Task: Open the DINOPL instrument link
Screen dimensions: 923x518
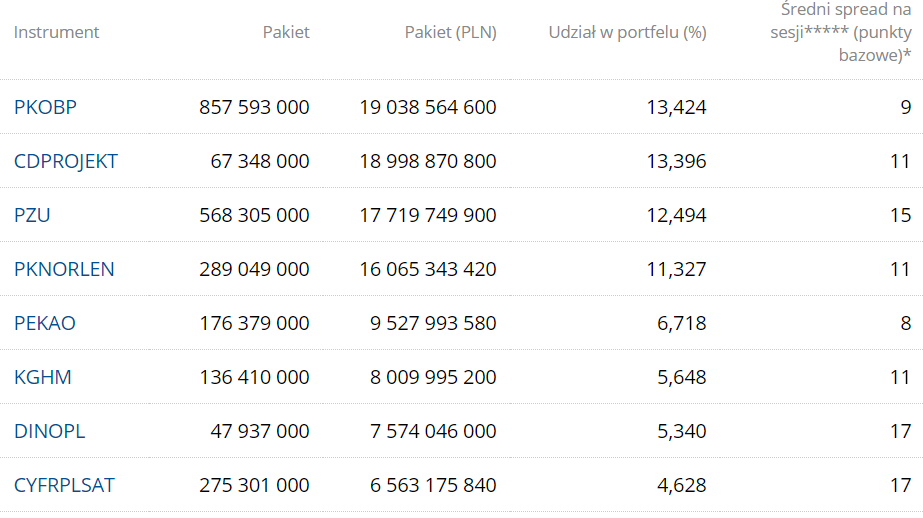Action: [49, 431]
